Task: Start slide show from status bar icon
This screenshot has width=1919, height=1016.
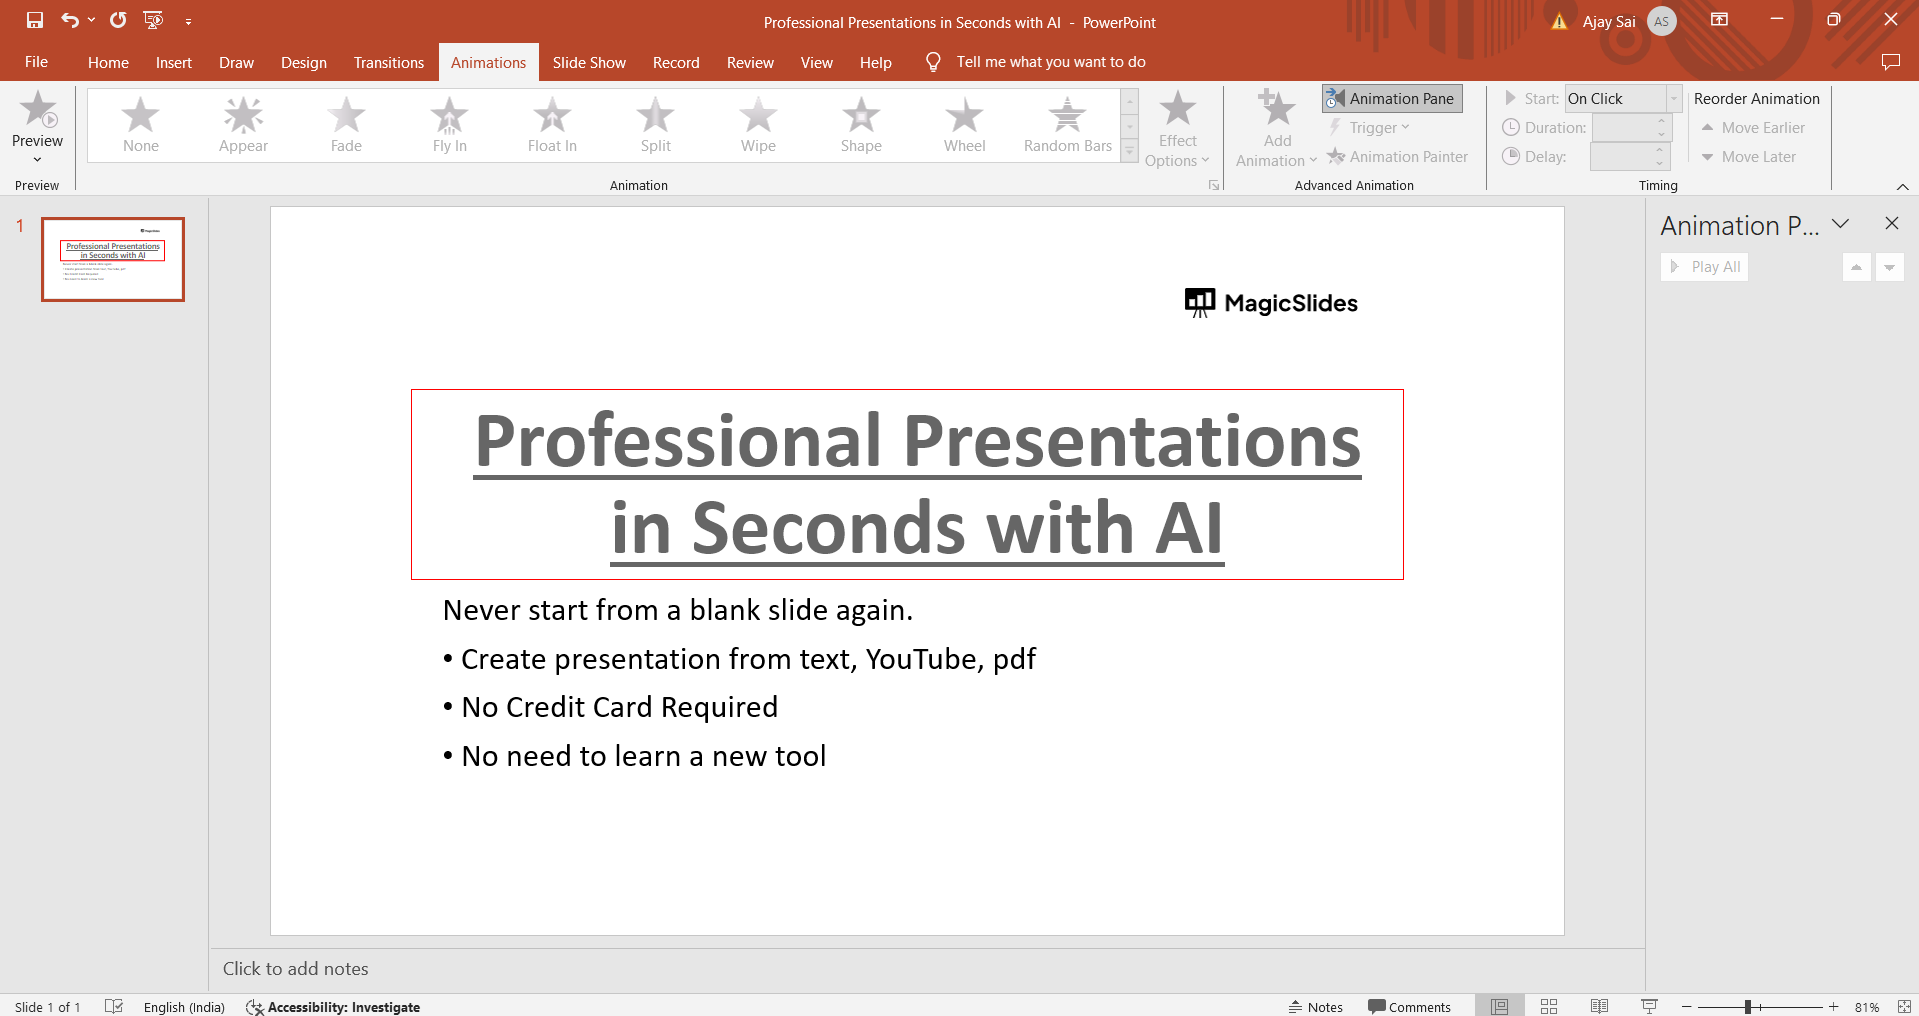Action: click(x=1649, y=1006)
